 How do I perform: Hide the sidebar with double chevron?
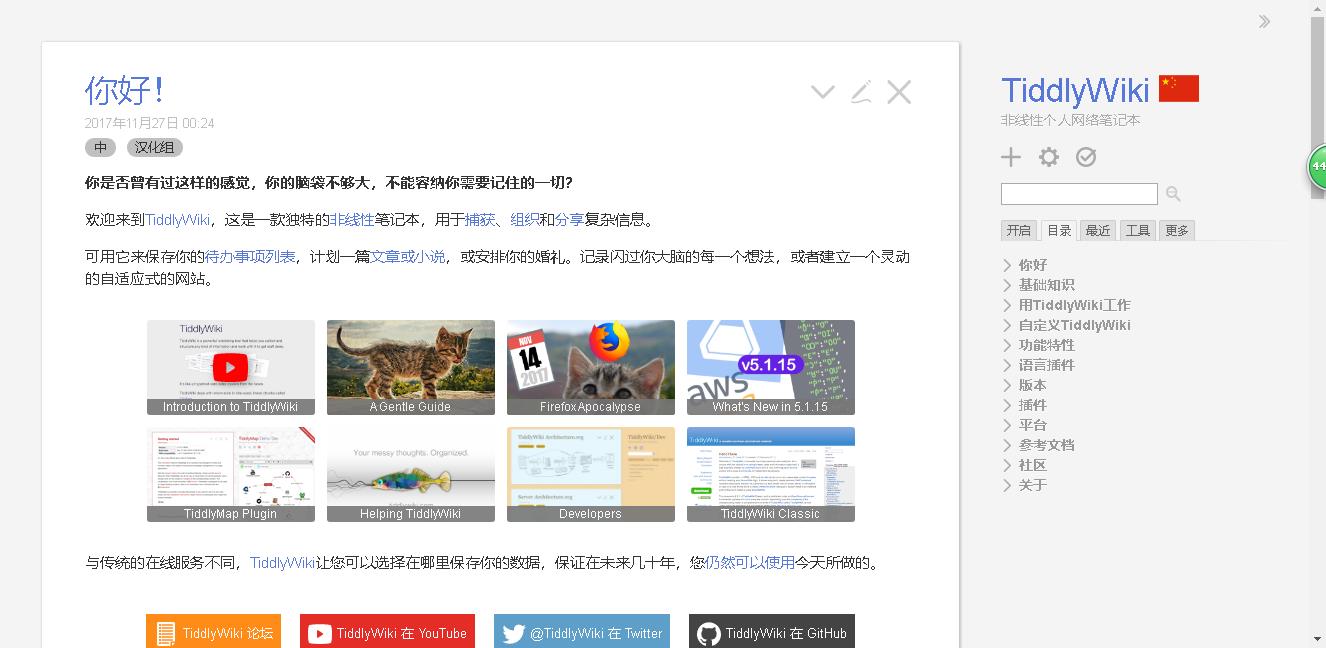point(1265,21)
